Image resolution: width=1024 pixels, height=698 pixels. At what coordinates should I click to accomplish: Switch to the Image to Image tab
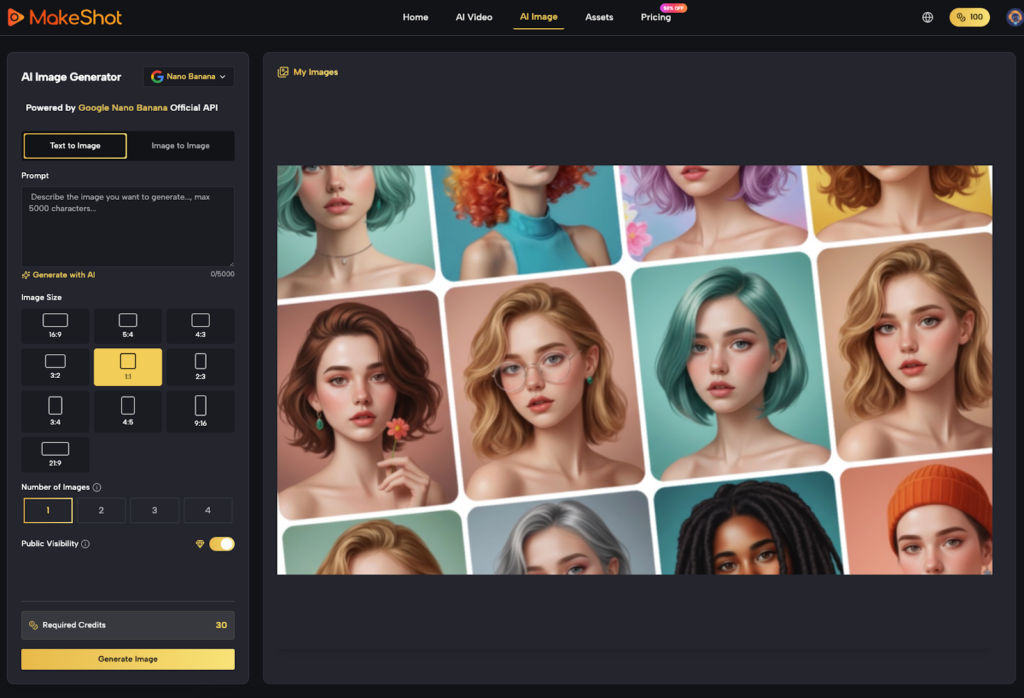(x=180, y=145)
